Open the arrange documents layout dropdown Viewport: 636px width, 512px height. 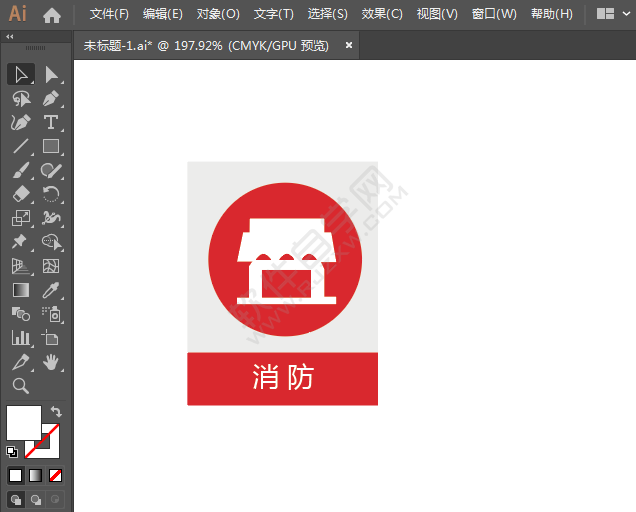click(613, 14)
